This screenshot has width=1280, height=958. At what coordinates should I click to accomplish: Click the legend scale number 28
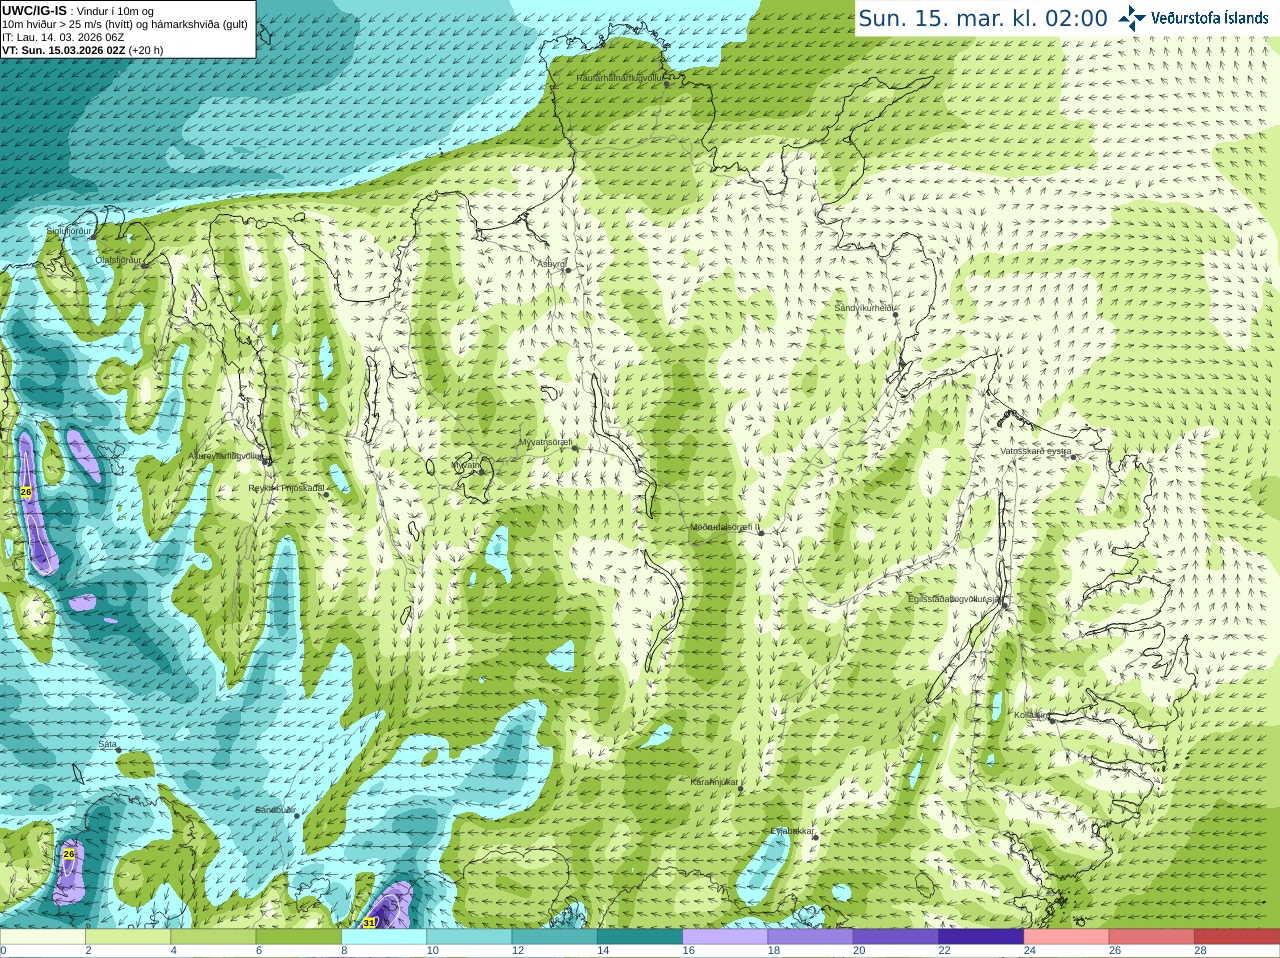(x=1200, y=951)
